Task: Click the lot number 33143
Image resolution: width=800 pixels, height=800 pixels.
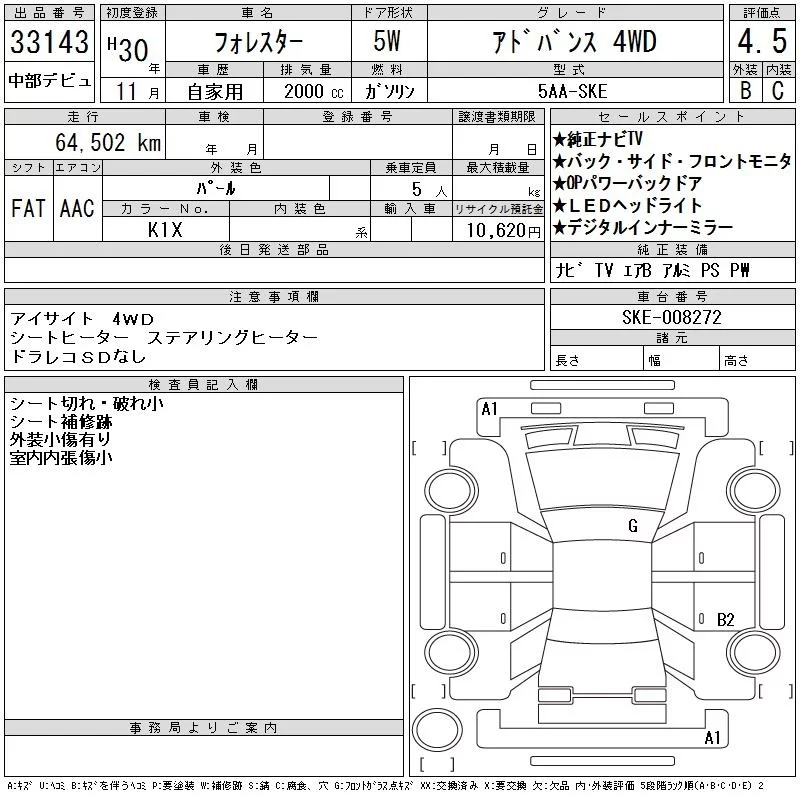Action: (x=49, y=42)
